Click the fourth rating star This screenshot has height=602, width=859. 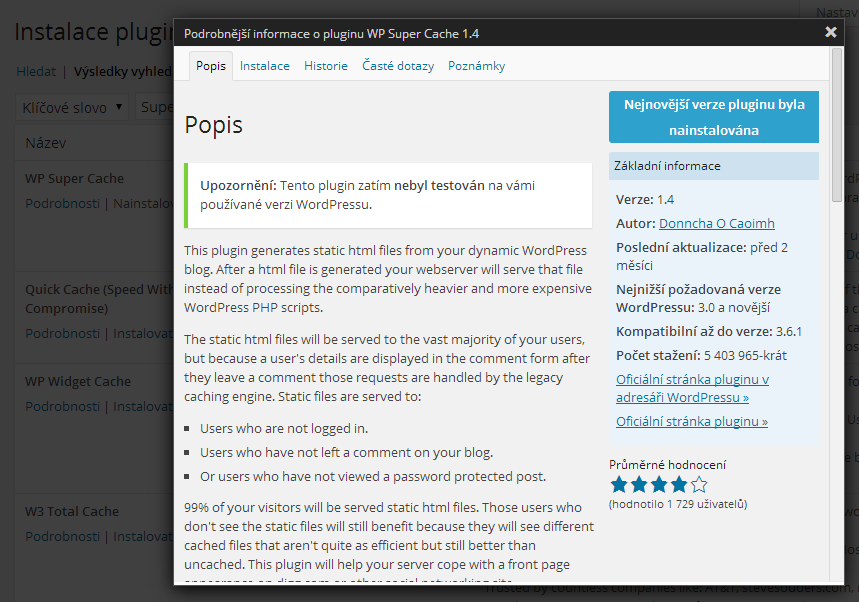pos(679,484)
